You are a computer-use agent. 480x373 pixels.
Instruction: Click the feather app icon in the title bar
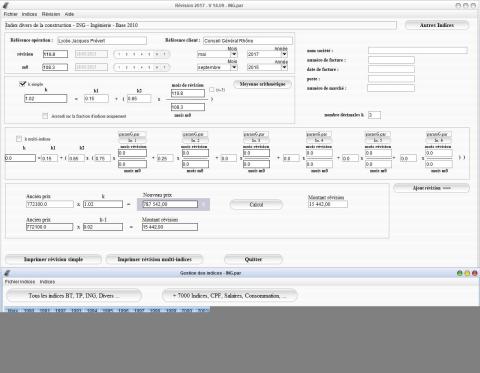click(5, 5)
